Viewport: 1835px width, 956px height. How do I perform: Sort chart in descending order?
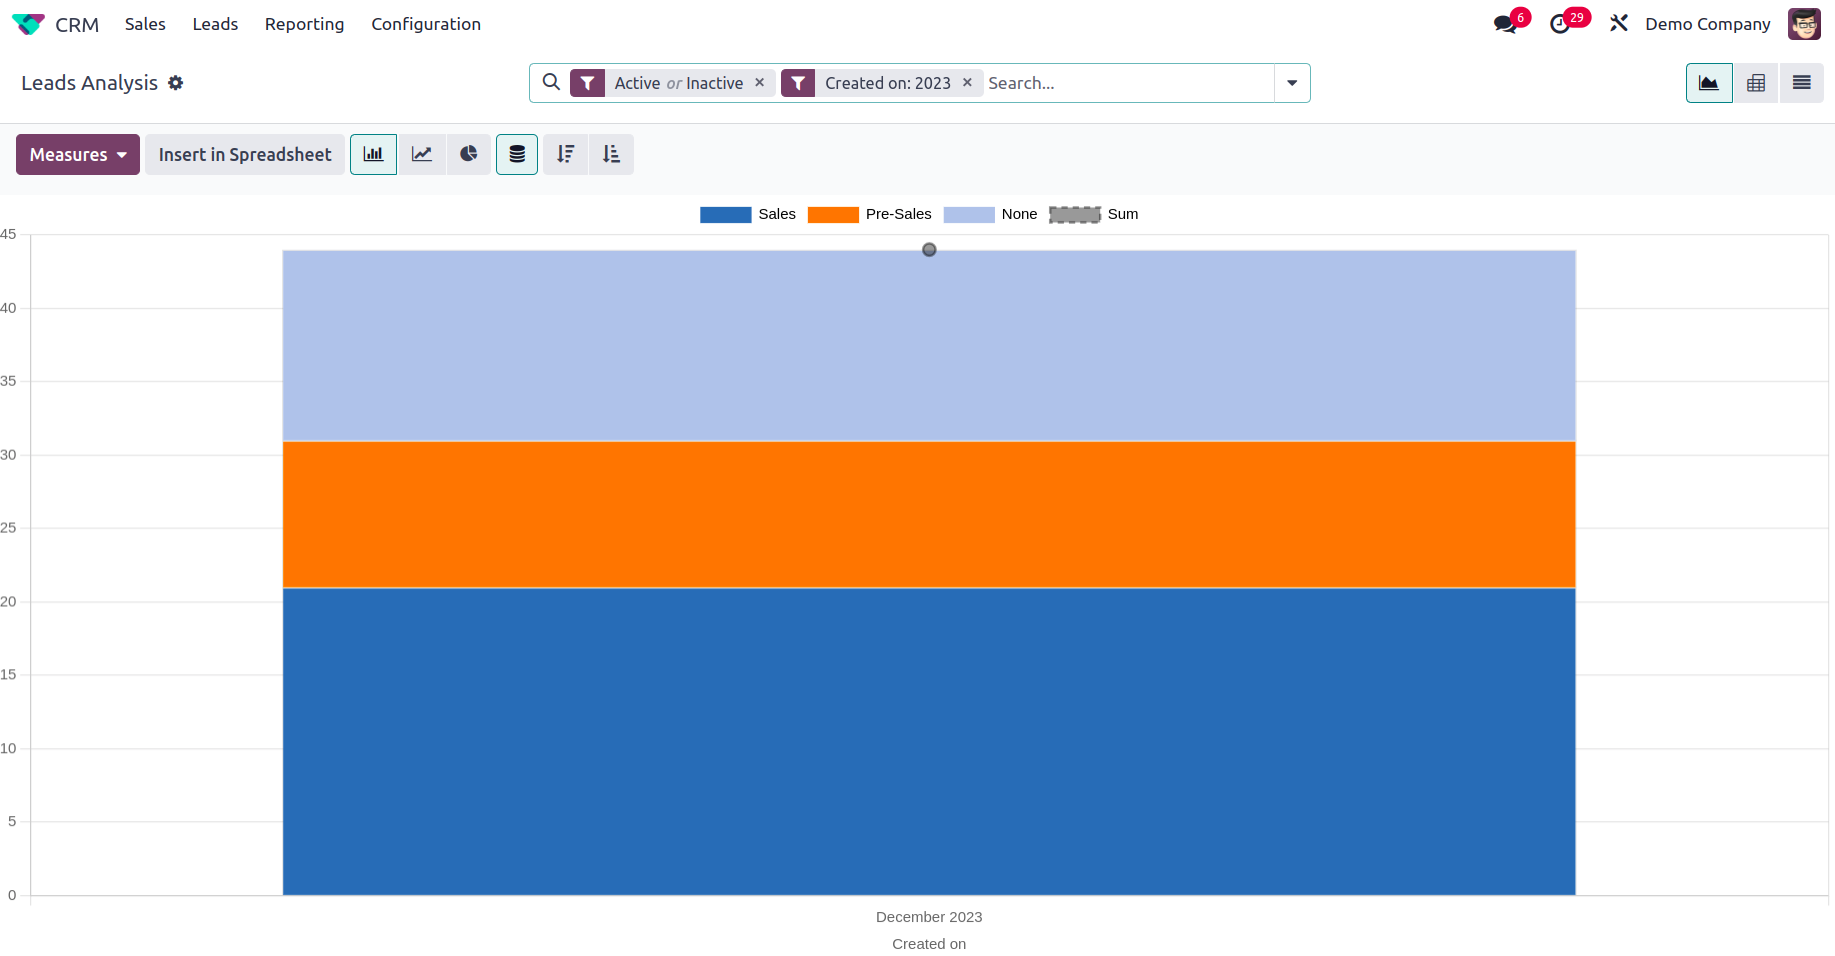(566, 154)
